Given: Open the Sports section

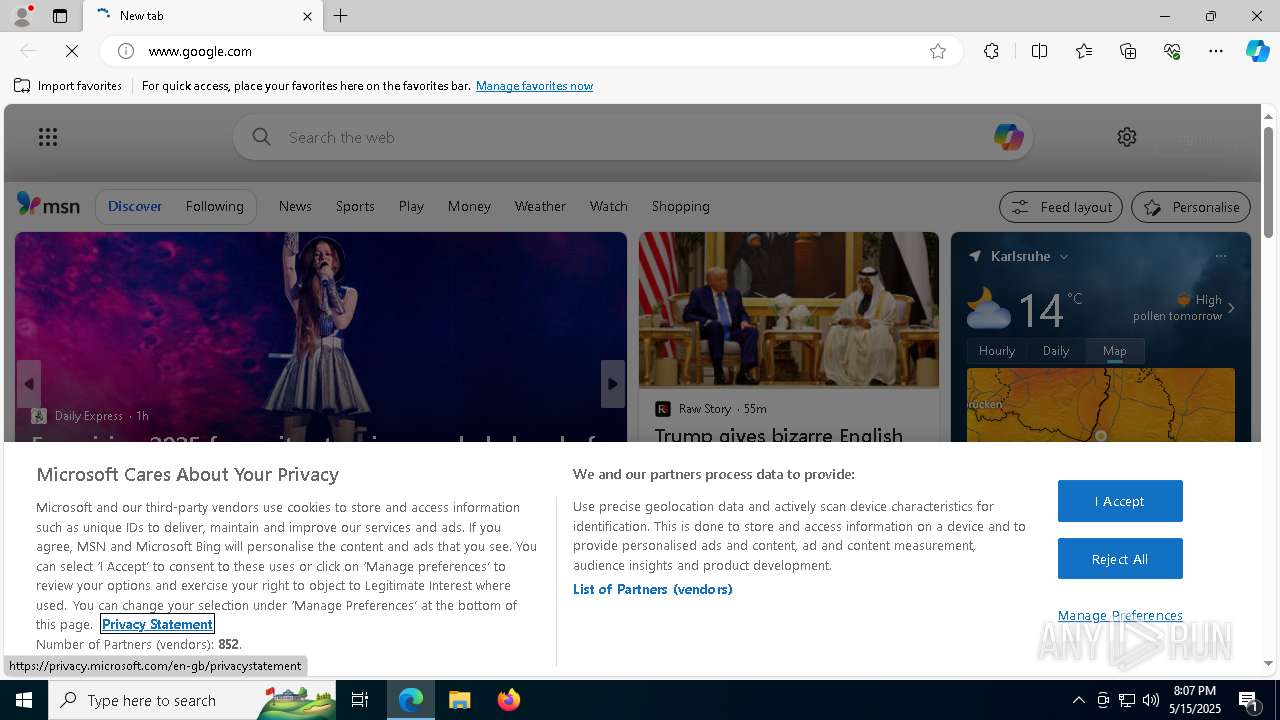Looking at the screenshot, I should coord(355,206).
